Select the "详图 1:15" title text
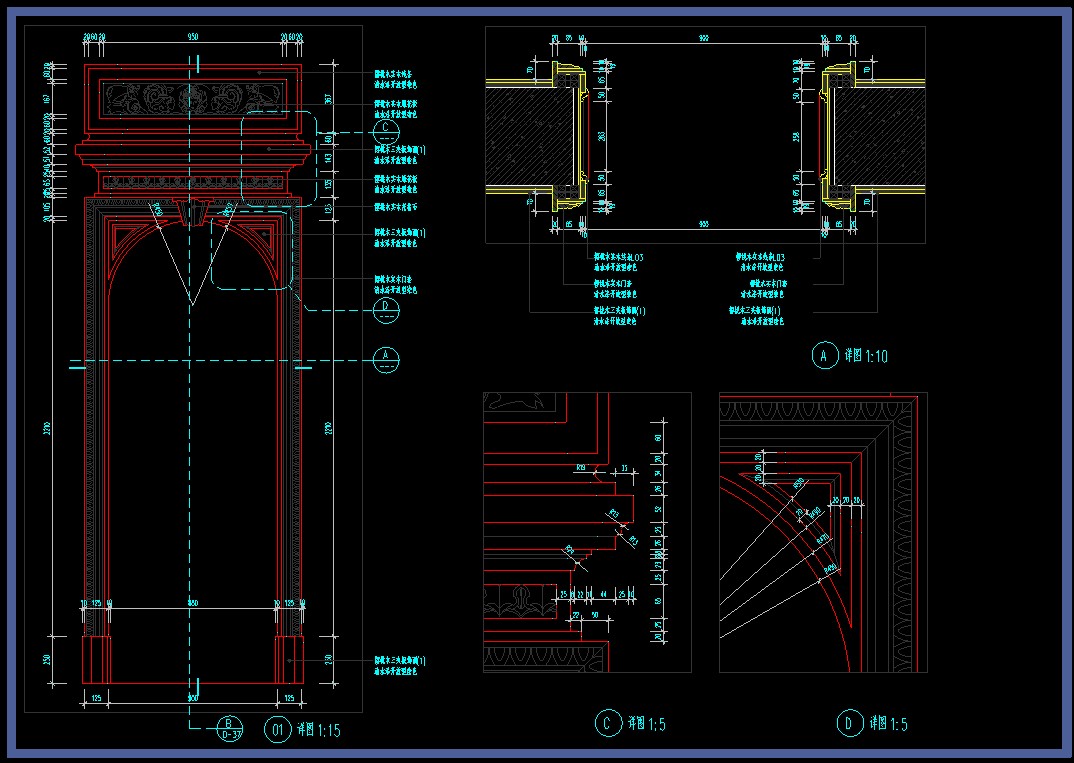 (319, 730)
